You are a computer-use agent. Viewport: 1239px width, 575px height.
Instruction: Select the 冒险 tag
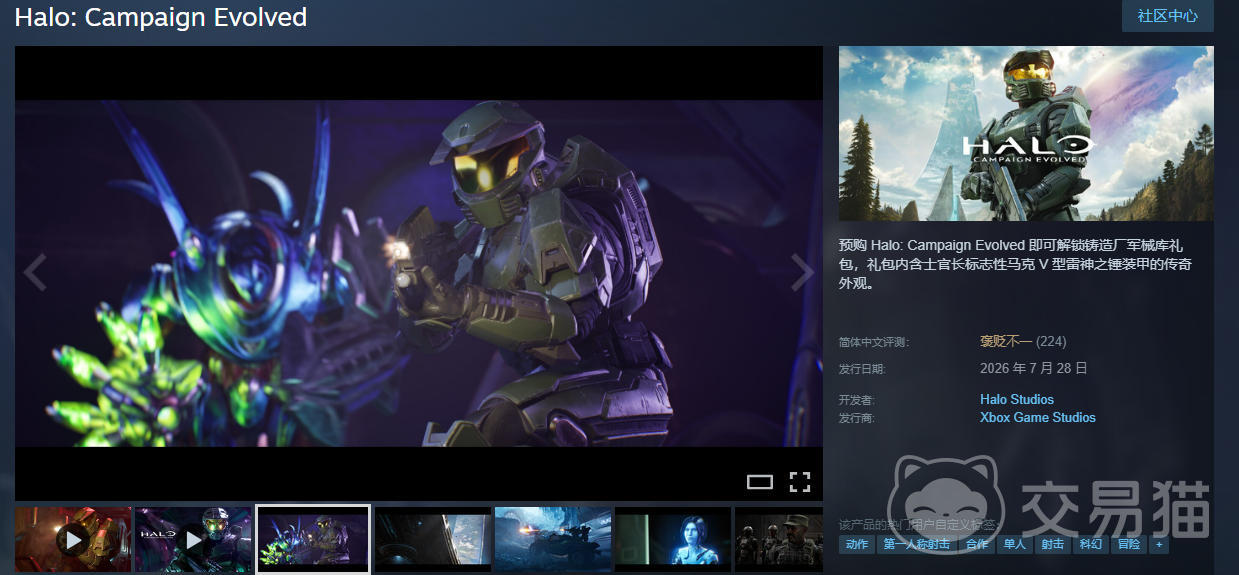(x=1129, y=544)
